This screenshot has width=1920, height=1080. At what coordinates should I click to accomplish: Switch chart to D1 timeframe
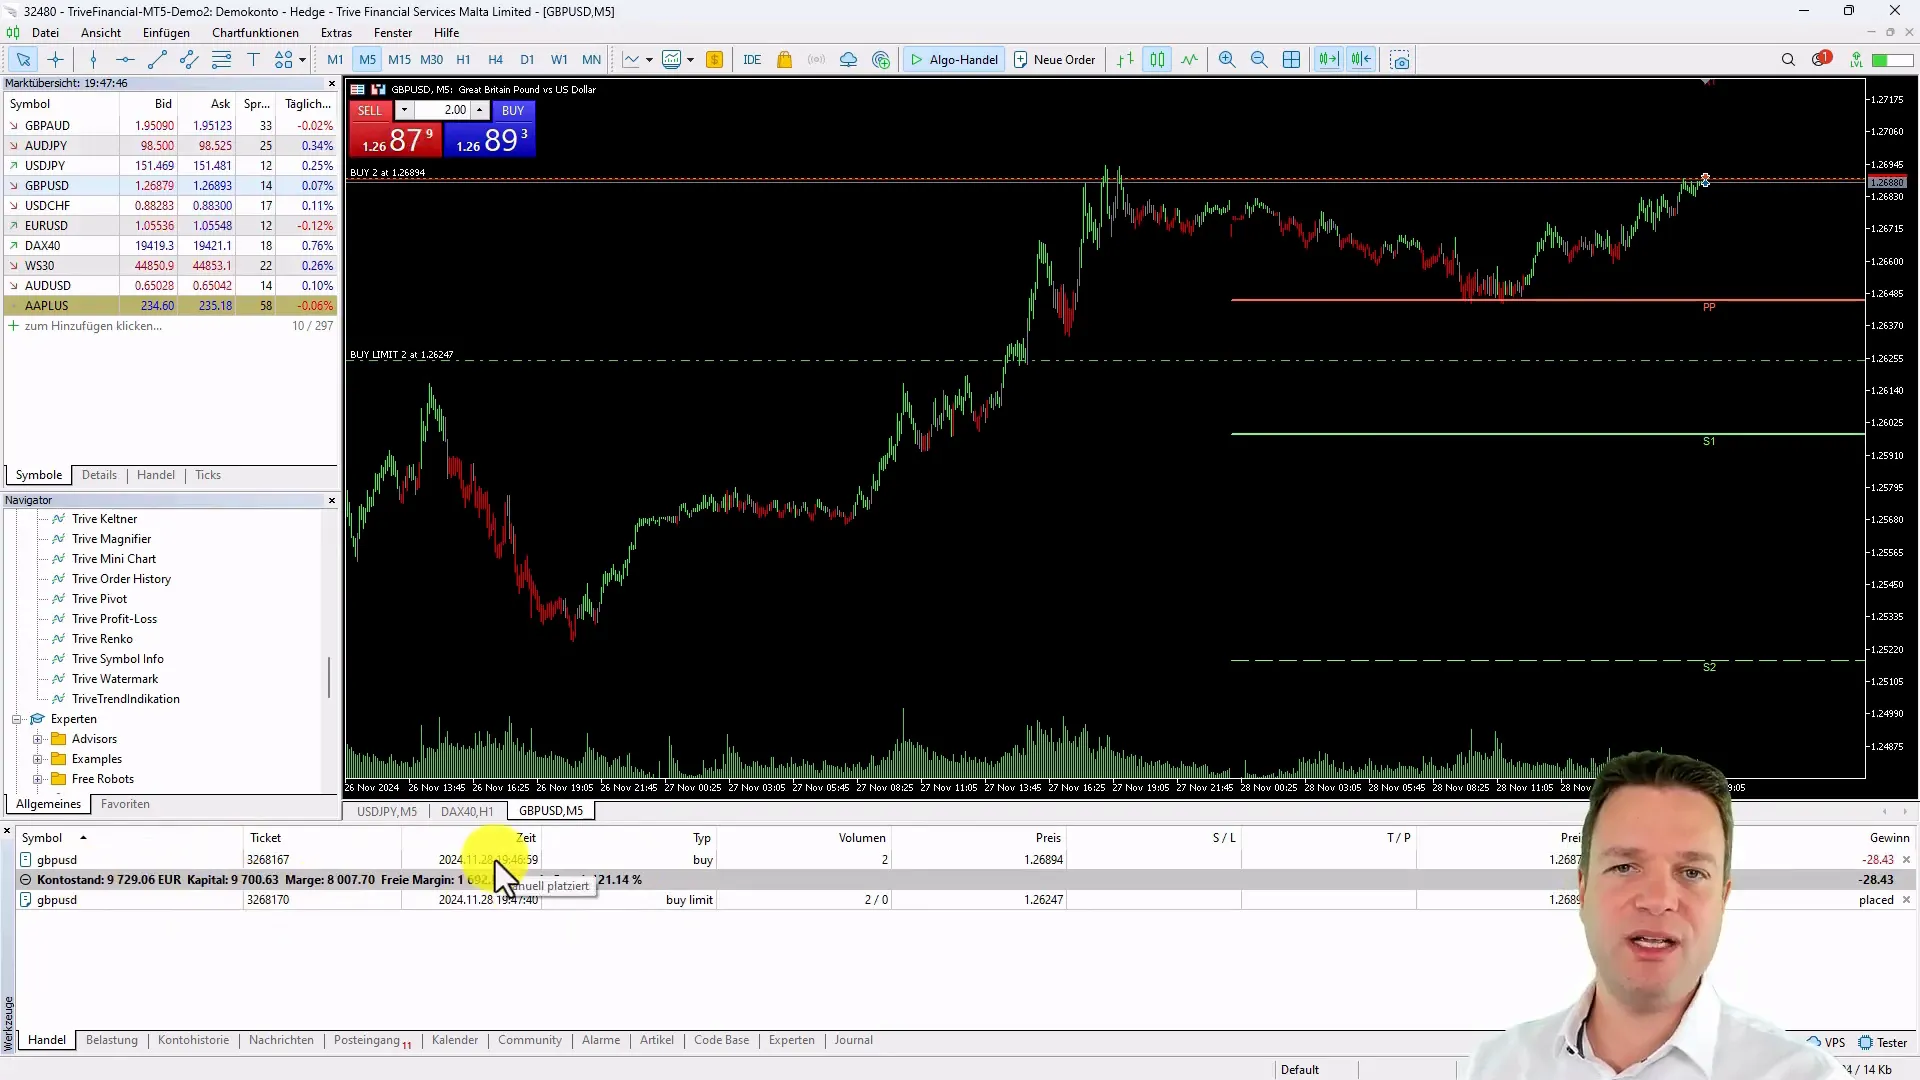pyautogui.click(x=527, y=60)
